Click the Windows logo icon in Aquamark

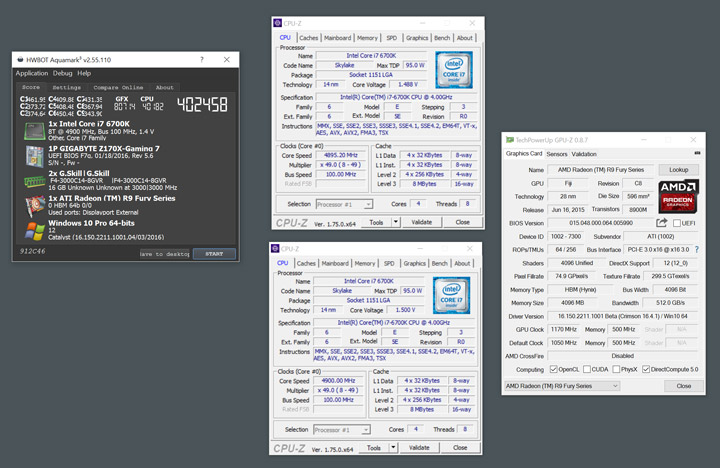tap(35, 231)
